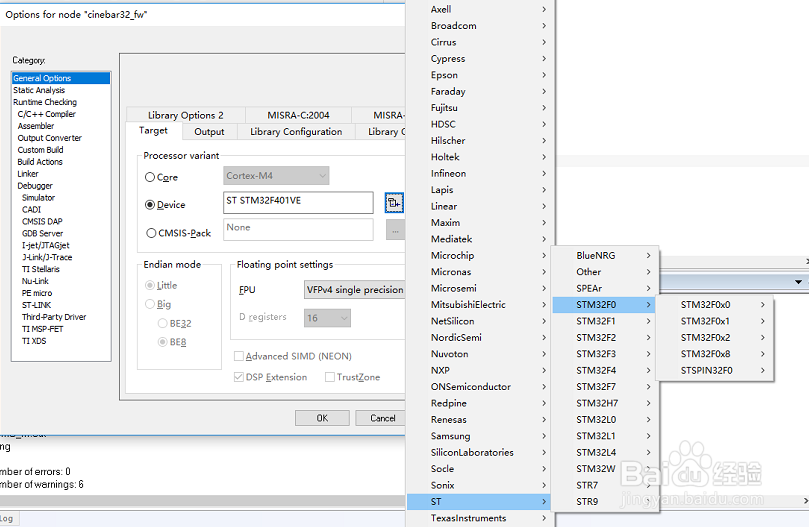809x527 pixels.
Task: Select the BE8 radio option
Action: (163, 342)
